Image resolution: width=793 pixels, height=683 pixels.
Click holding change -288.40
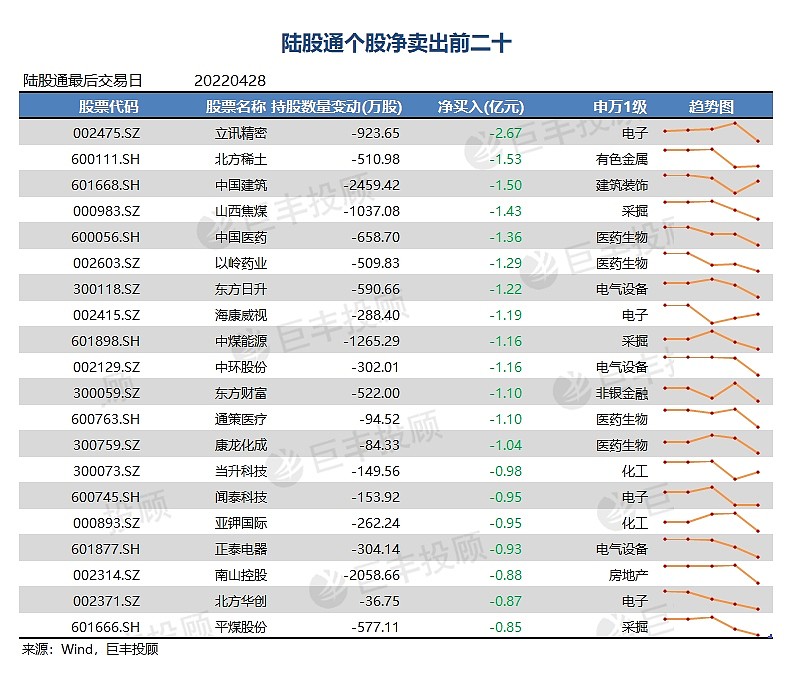375,315
